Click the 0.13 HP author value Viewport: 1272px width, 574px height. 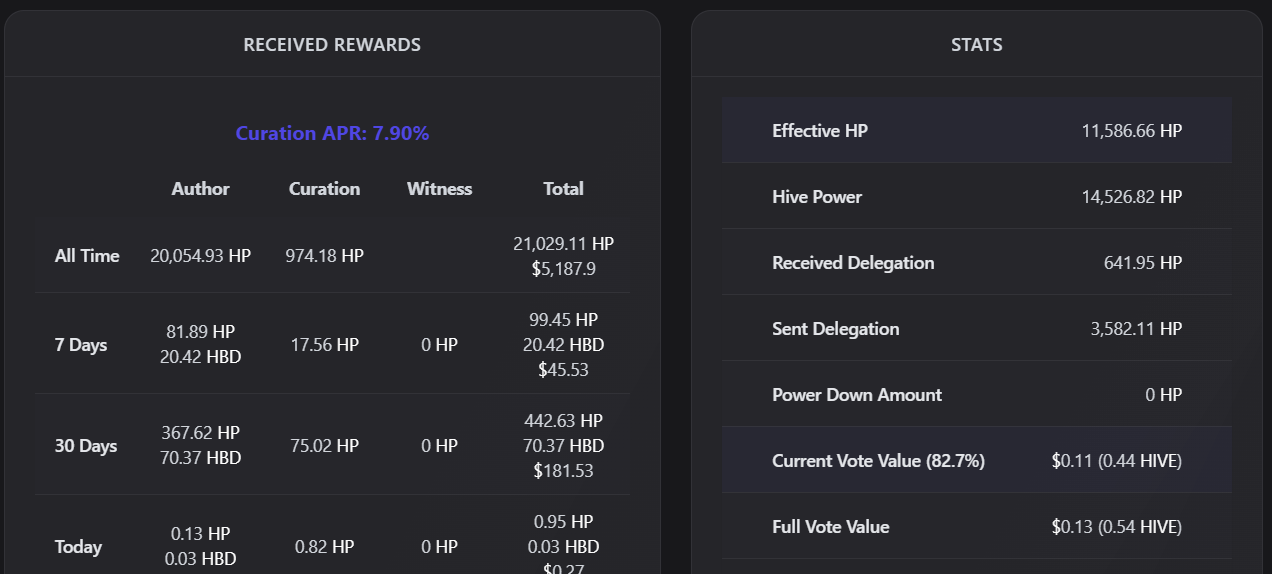(200, 534)
